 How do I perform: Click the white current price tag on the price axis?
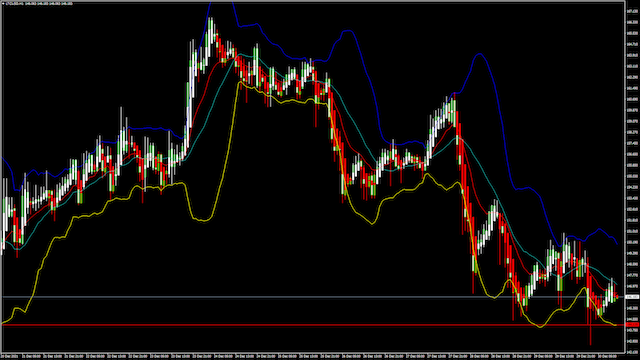pyautogui.click(x=632, y=297)
